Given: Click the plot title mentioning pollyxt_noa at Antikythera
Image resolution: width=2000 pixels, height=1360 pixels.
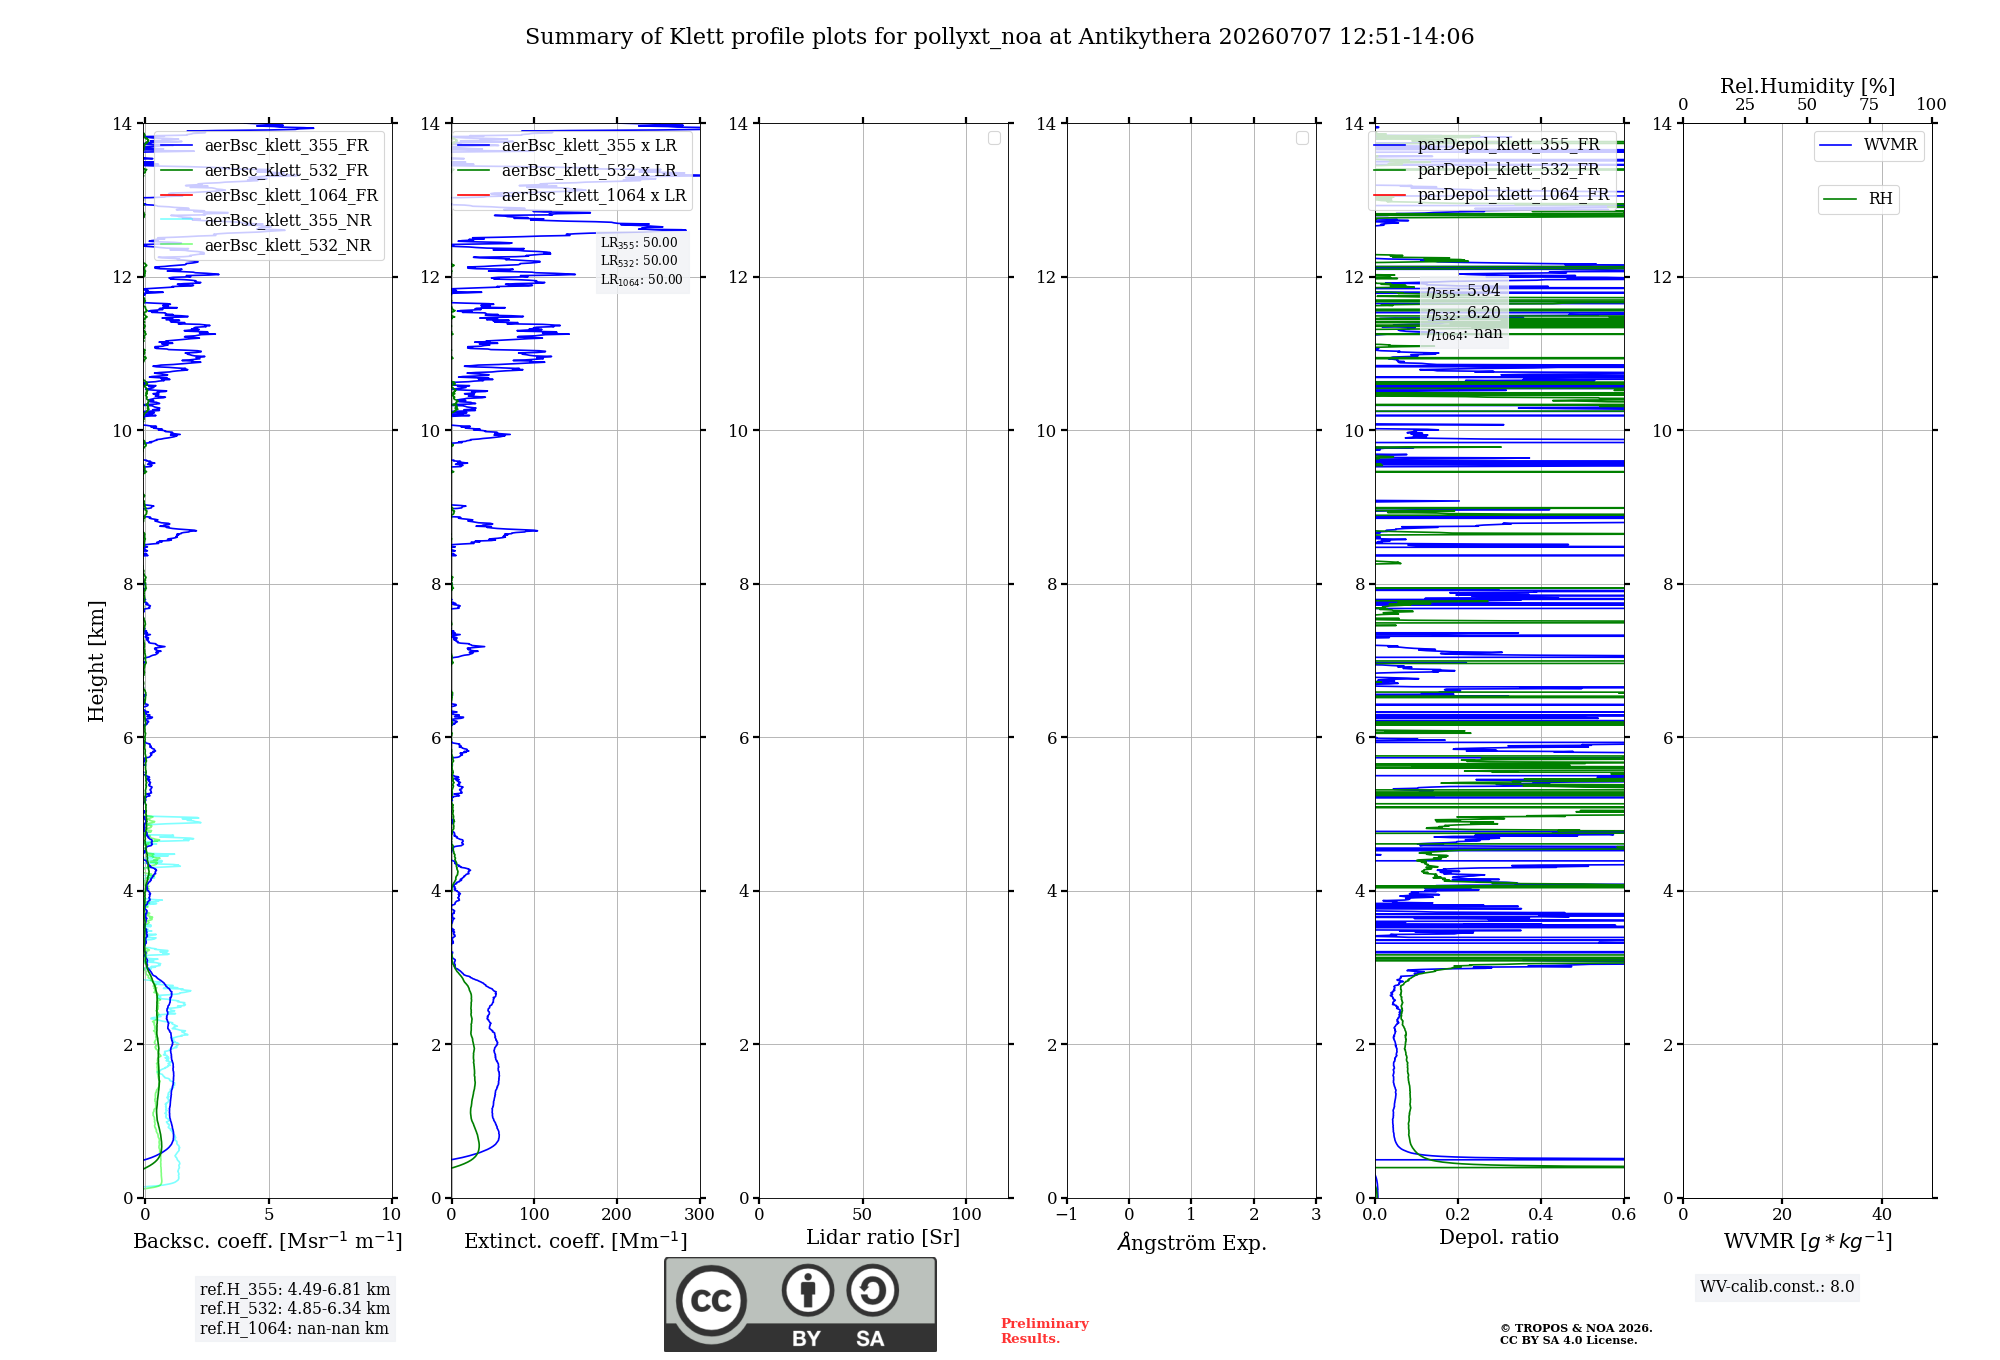Looking at the screenshot, I should coord(999,37).
